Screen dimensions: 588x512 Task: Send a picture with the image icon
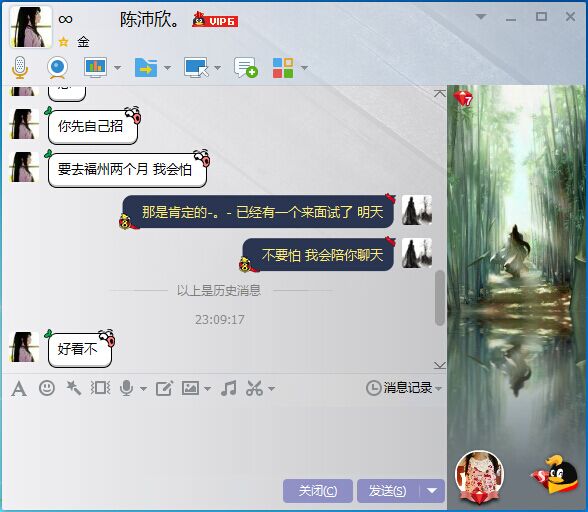pyautogui.click(x=190, y=388)
